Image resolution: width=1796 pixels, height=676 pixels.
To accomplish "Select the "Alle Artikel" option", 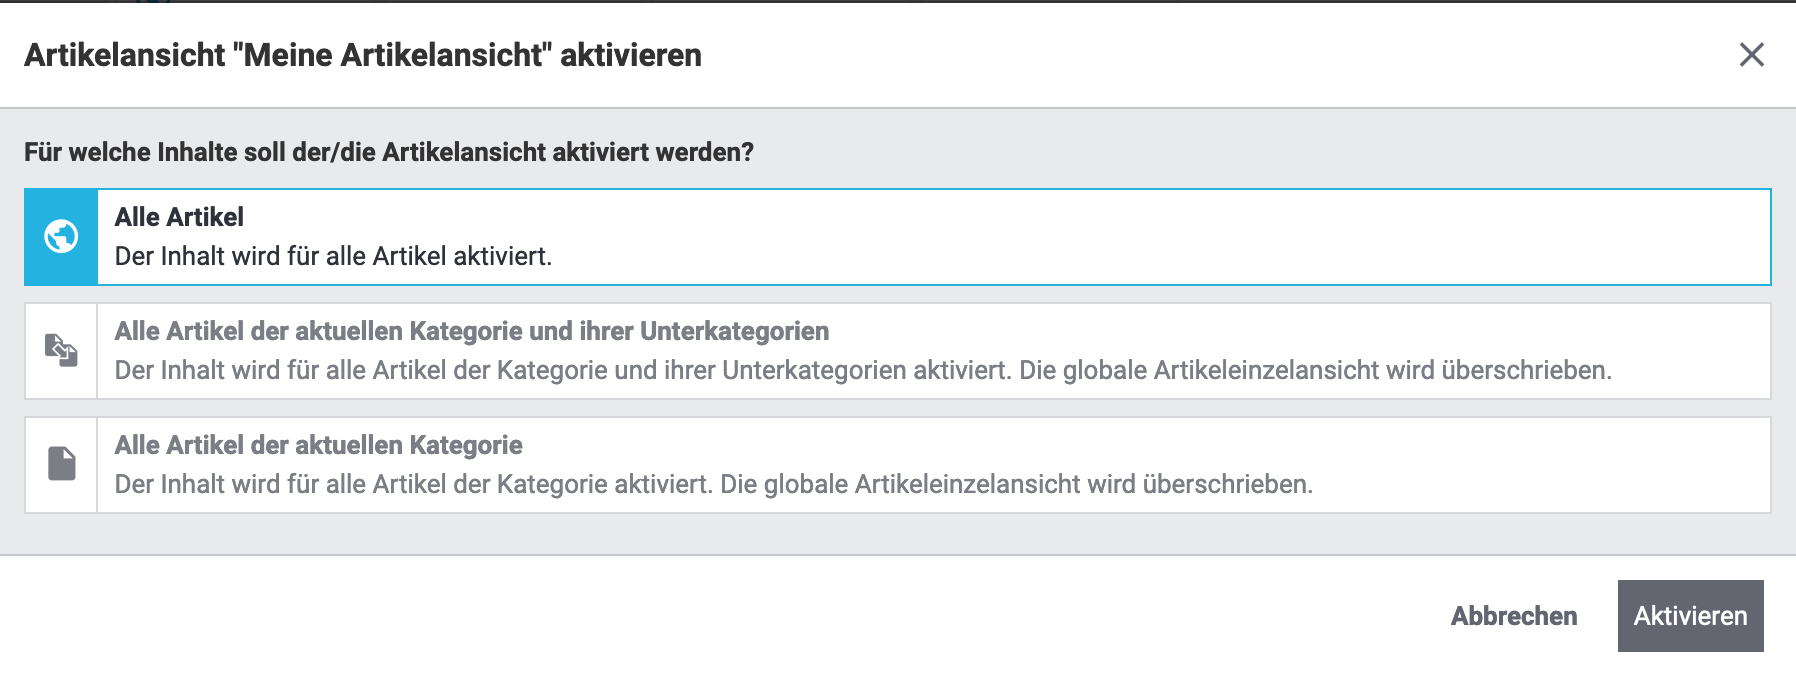I will click(x=179, y=217).
